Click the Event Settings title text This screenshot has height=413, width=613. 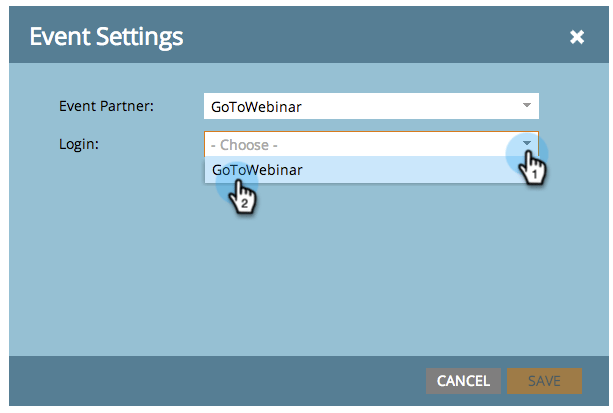pos(106,37)
